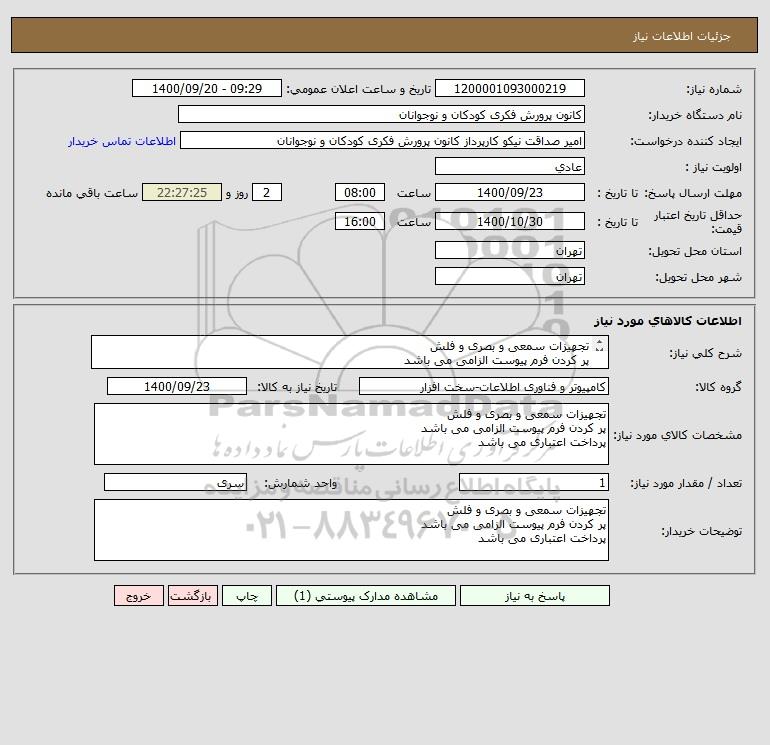Click the delivery province field تهران
This screenshot has height=745, width=770.
click(x=510, y=250)
